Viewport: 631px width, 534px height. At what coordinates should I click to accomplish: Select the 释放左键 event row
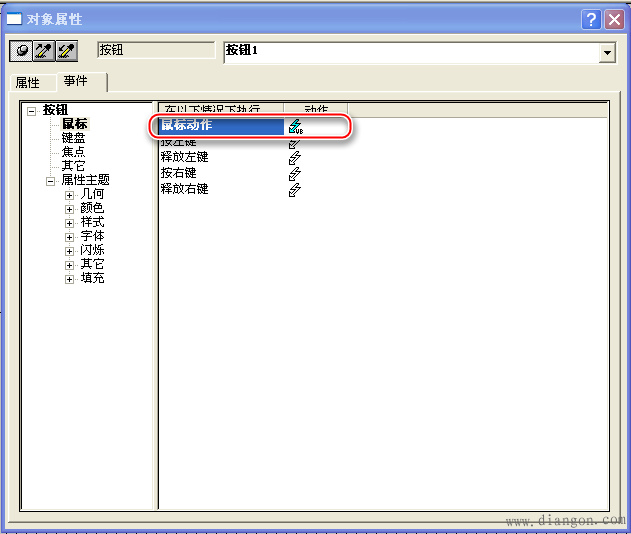[185, 157]
